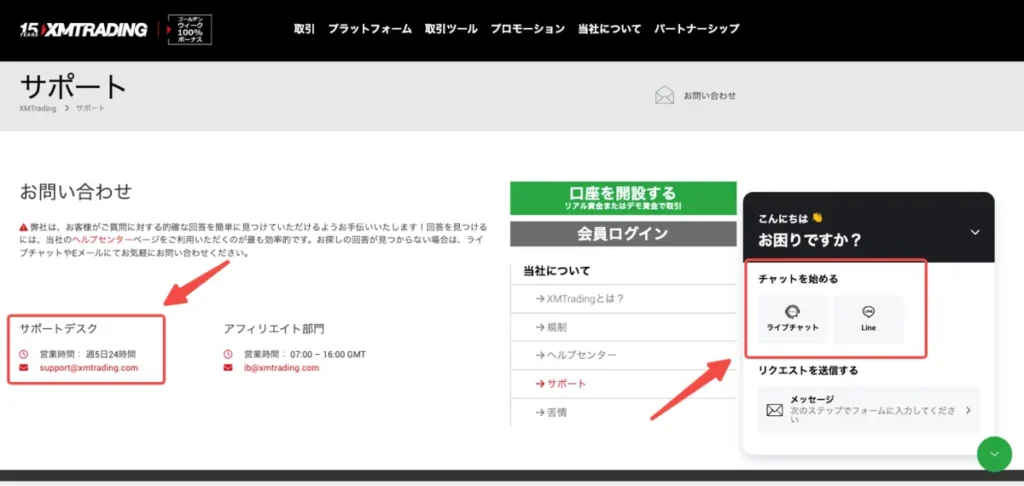The height and width of the screenshot is (486, 1024).
Task: Click the envelope icon in メッセージ row
Action: click(x=775, y=410)
